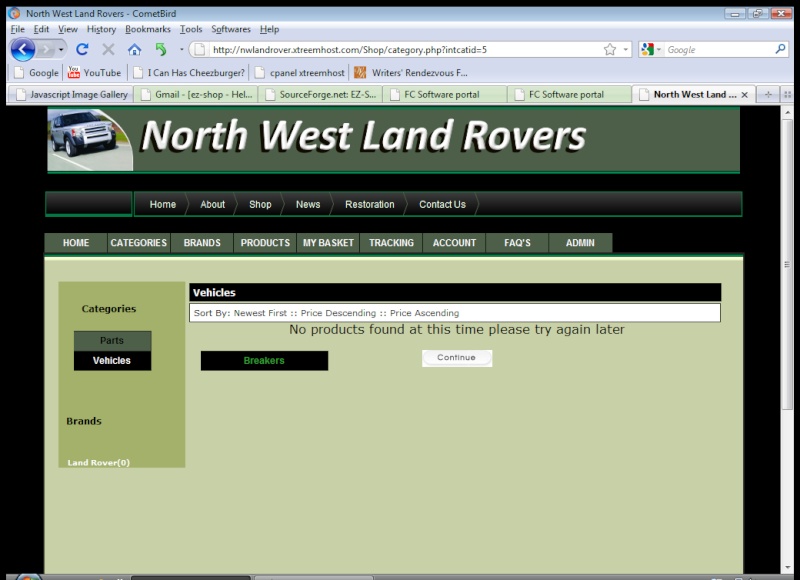The width and height of the screenshot is (800, 580).
Task: Select the ACCOUNT shop tab
Action: (x=454, y=243)
